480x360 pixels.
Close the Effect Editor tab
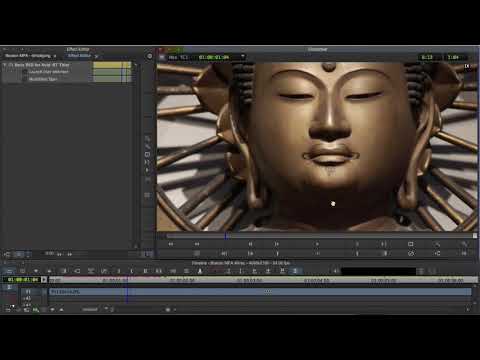tap(96, 56)
